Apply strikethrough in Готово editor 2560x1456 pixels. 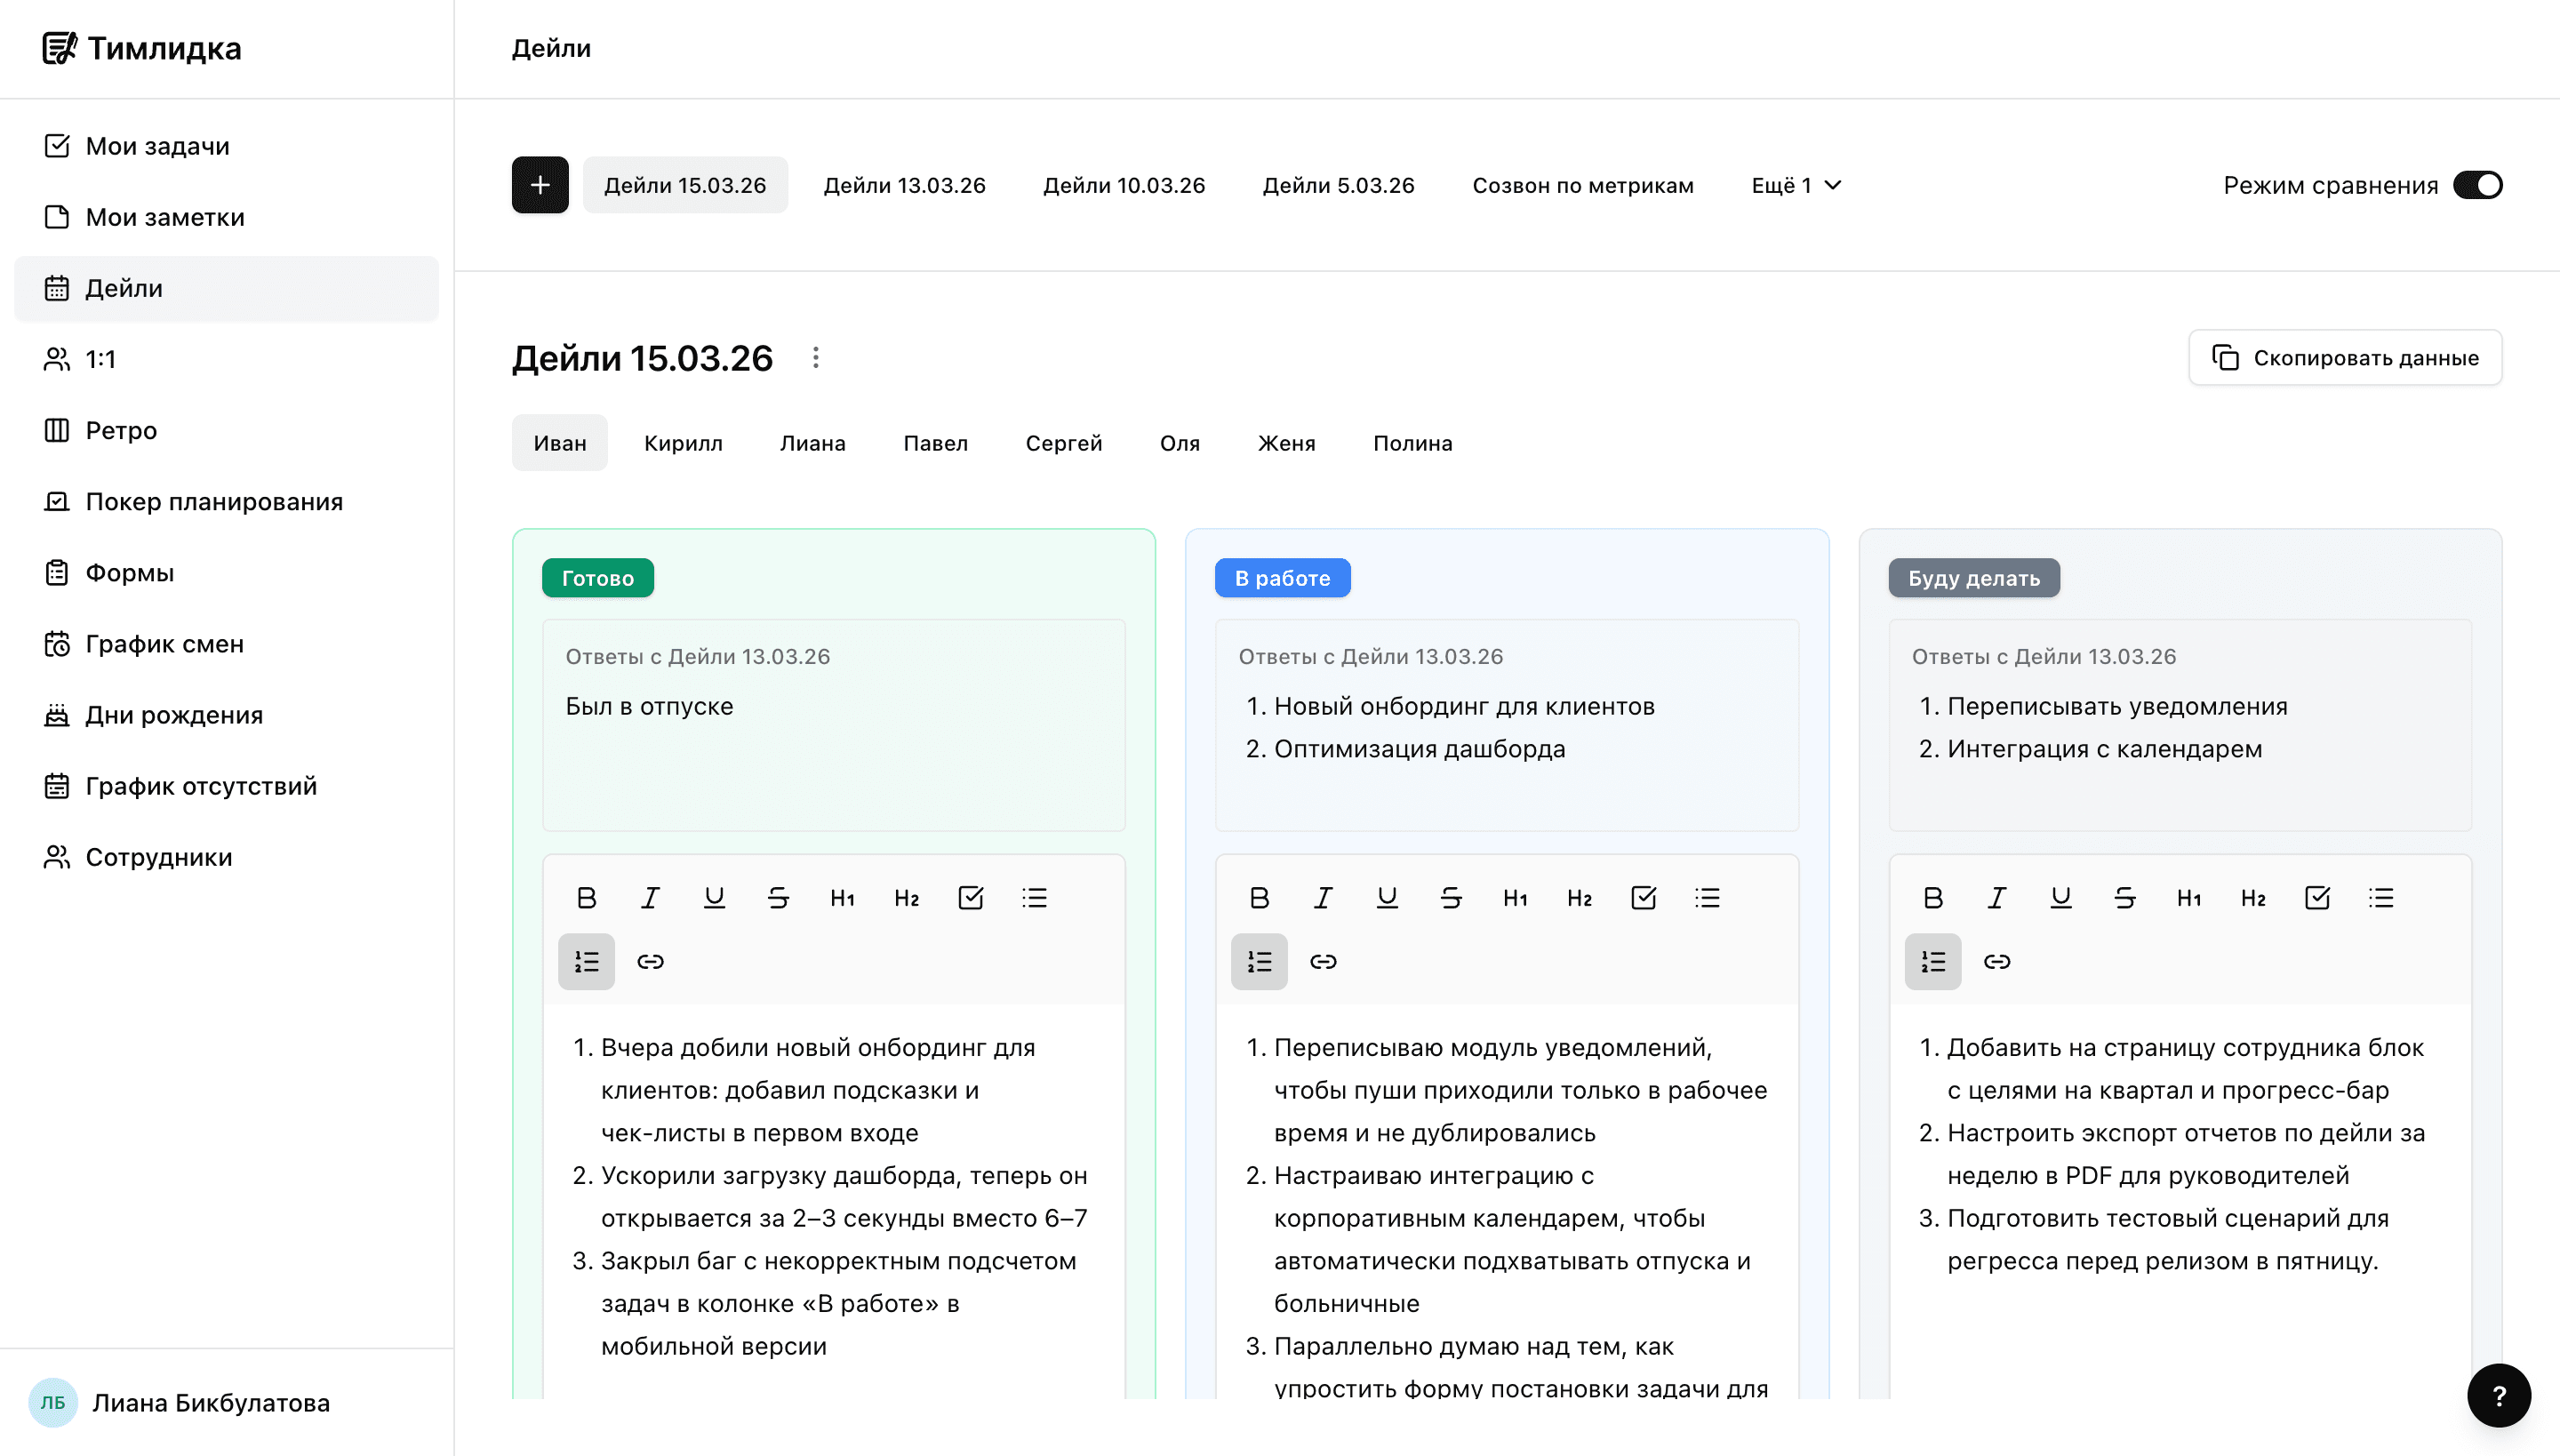pos(778,898)
